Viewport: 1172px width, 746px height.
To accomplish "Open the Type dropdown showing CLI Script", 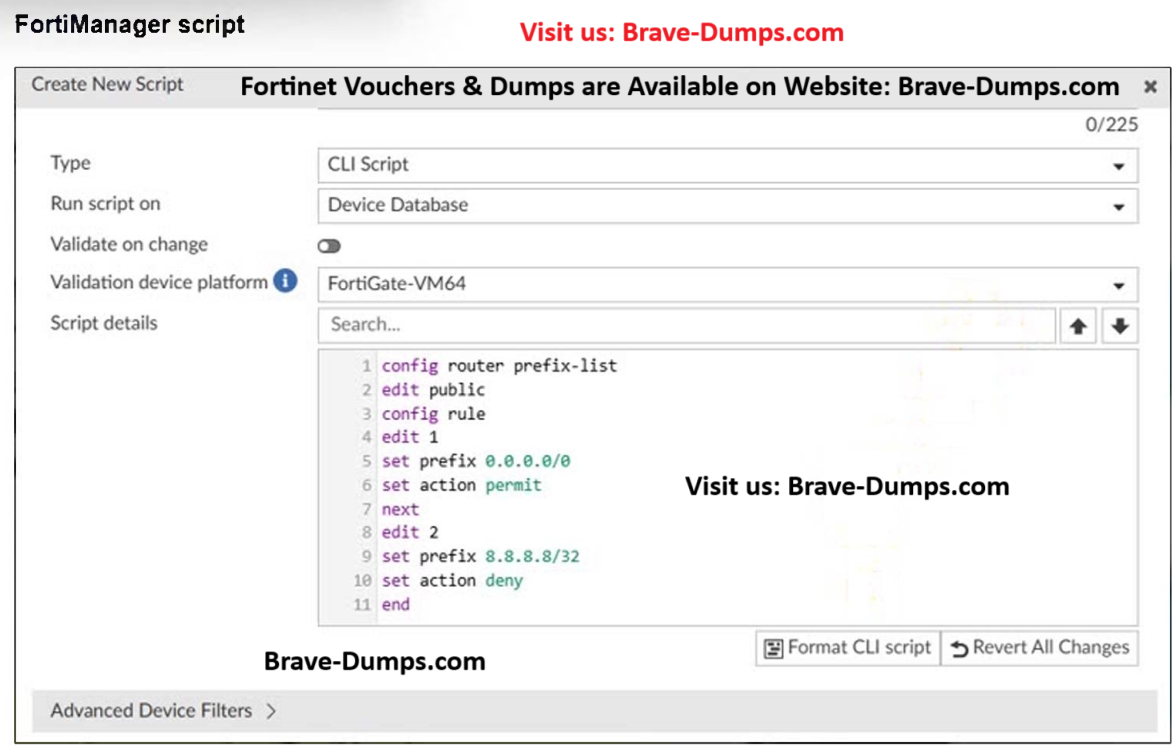I will [727, 165].
